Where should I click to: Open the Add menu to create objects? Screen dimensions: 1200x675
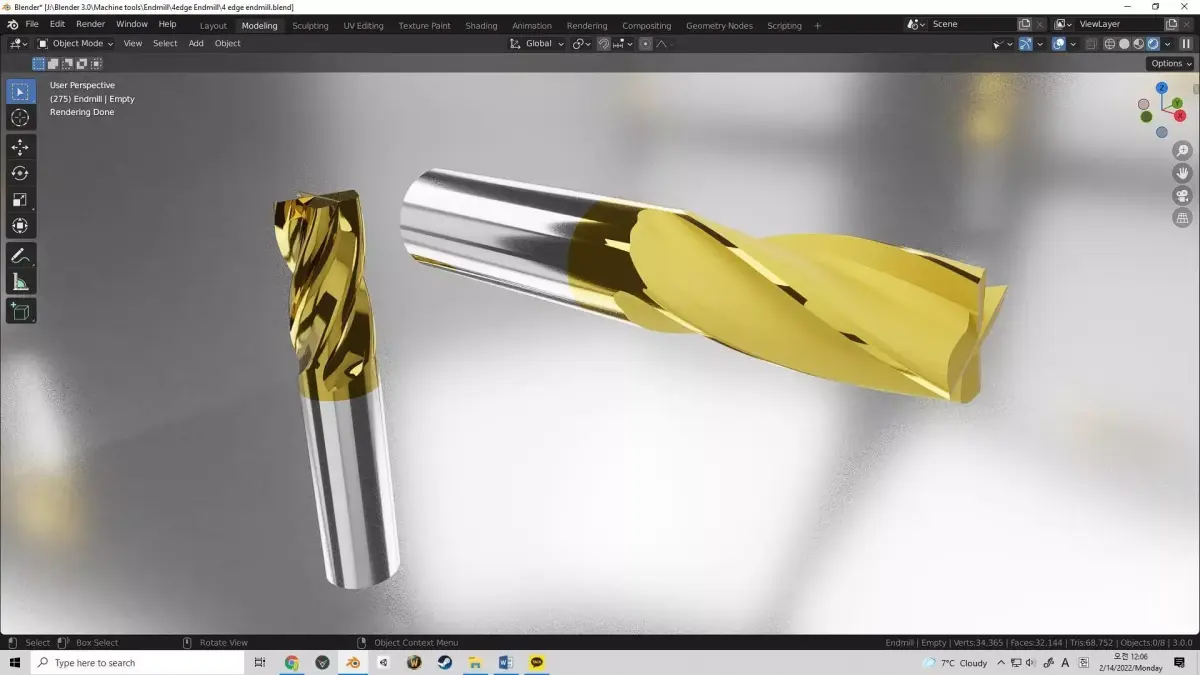click(x=196, y=43)
